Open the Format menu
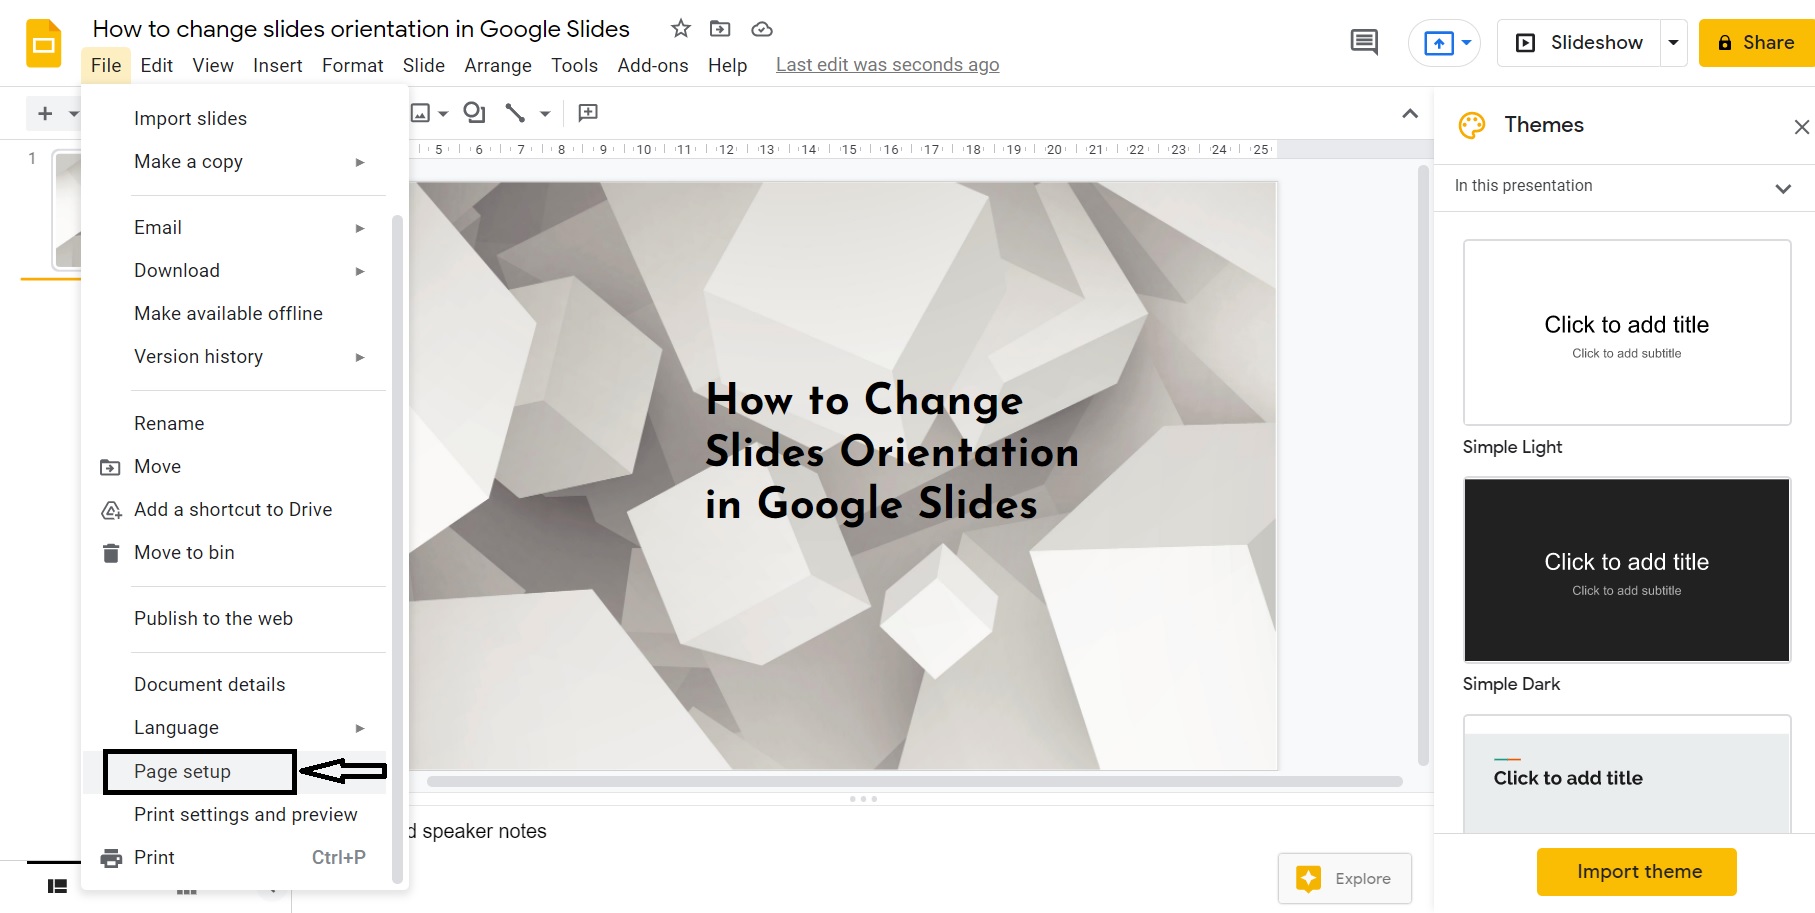The image size is (1815, 913). coord(353,65)
